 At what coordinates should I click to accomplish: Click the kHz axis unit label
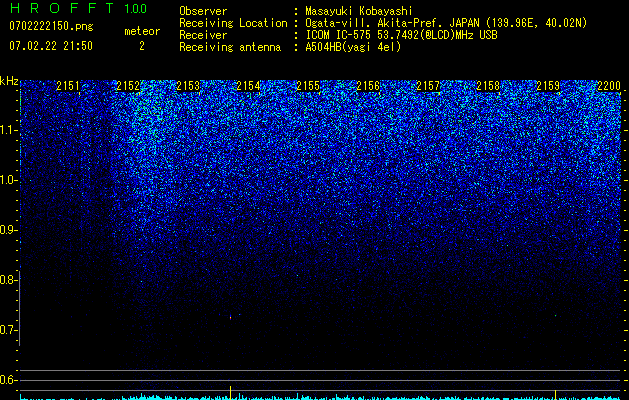(x=9, y=81)
